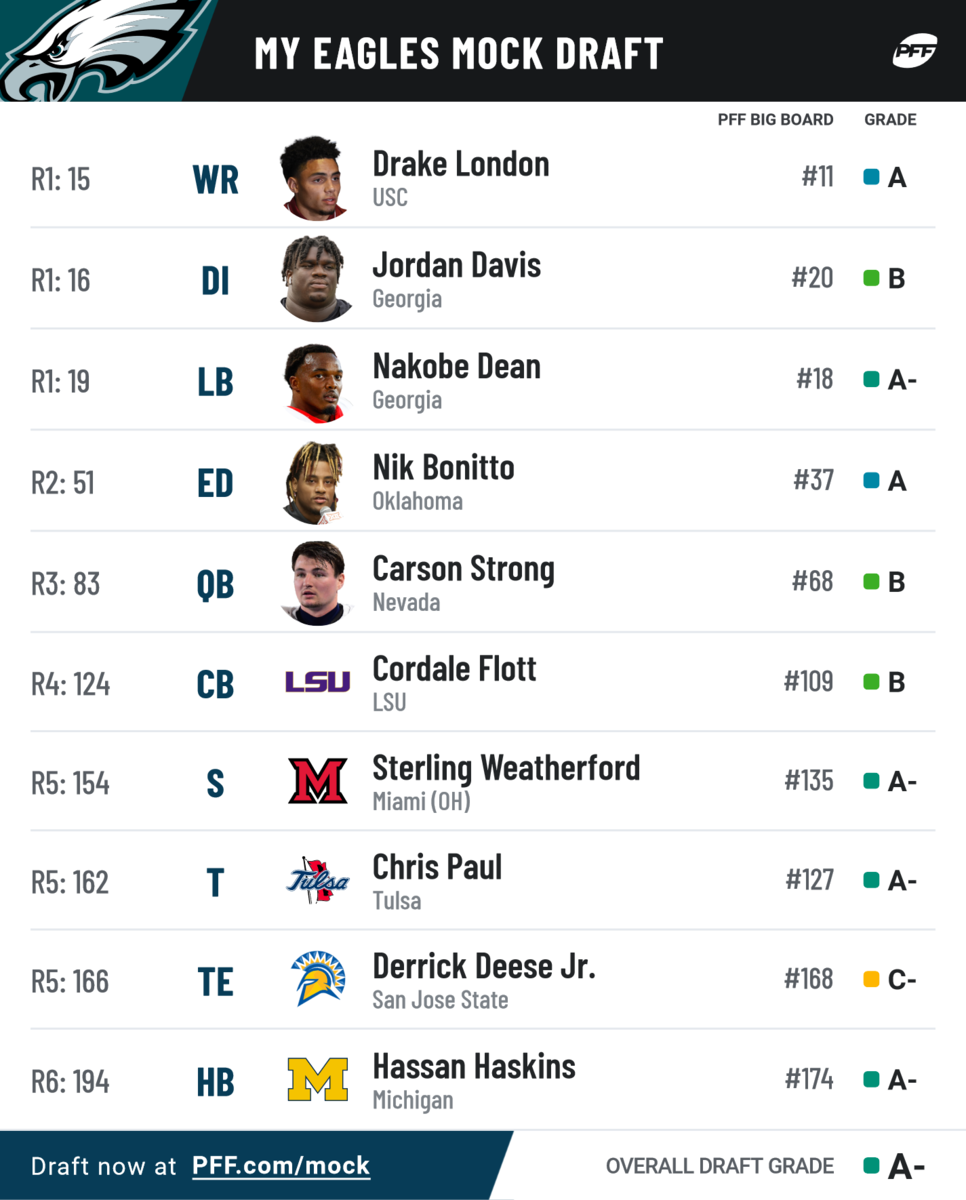Click Nakobe Dean's headshot photo

[x=315, y=382]
